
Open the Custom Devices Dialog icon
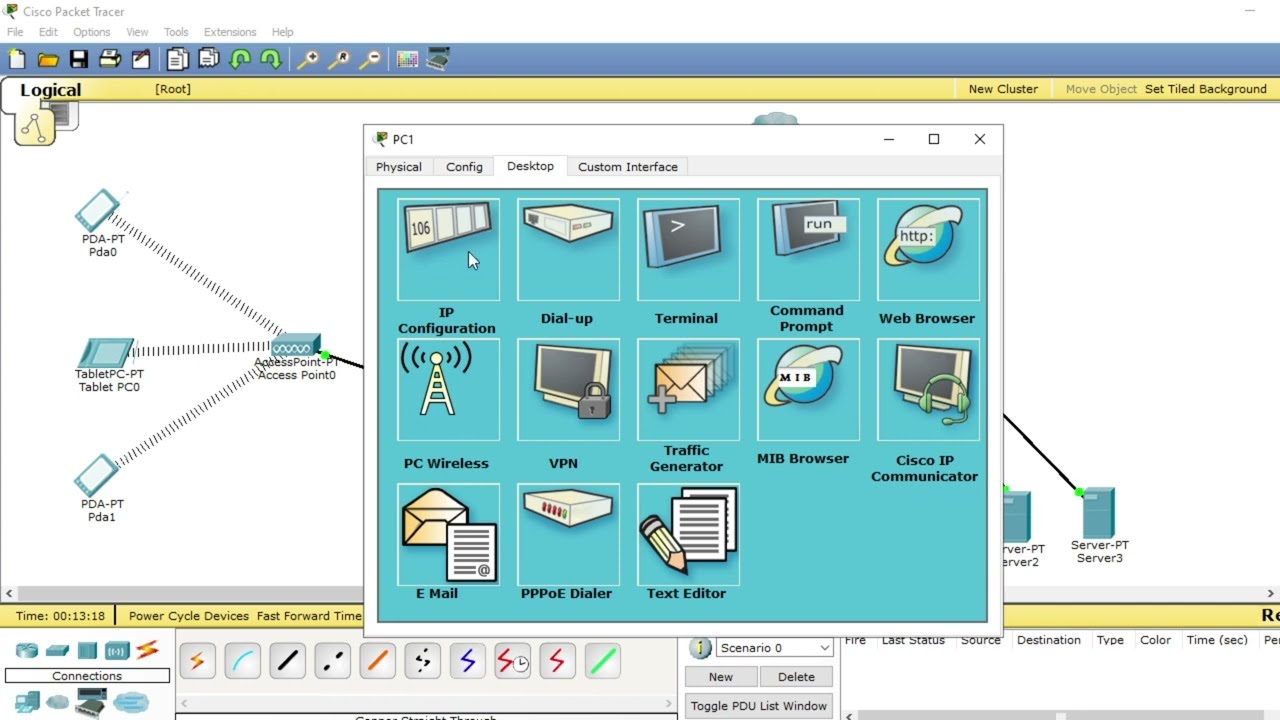pos(438,59)
